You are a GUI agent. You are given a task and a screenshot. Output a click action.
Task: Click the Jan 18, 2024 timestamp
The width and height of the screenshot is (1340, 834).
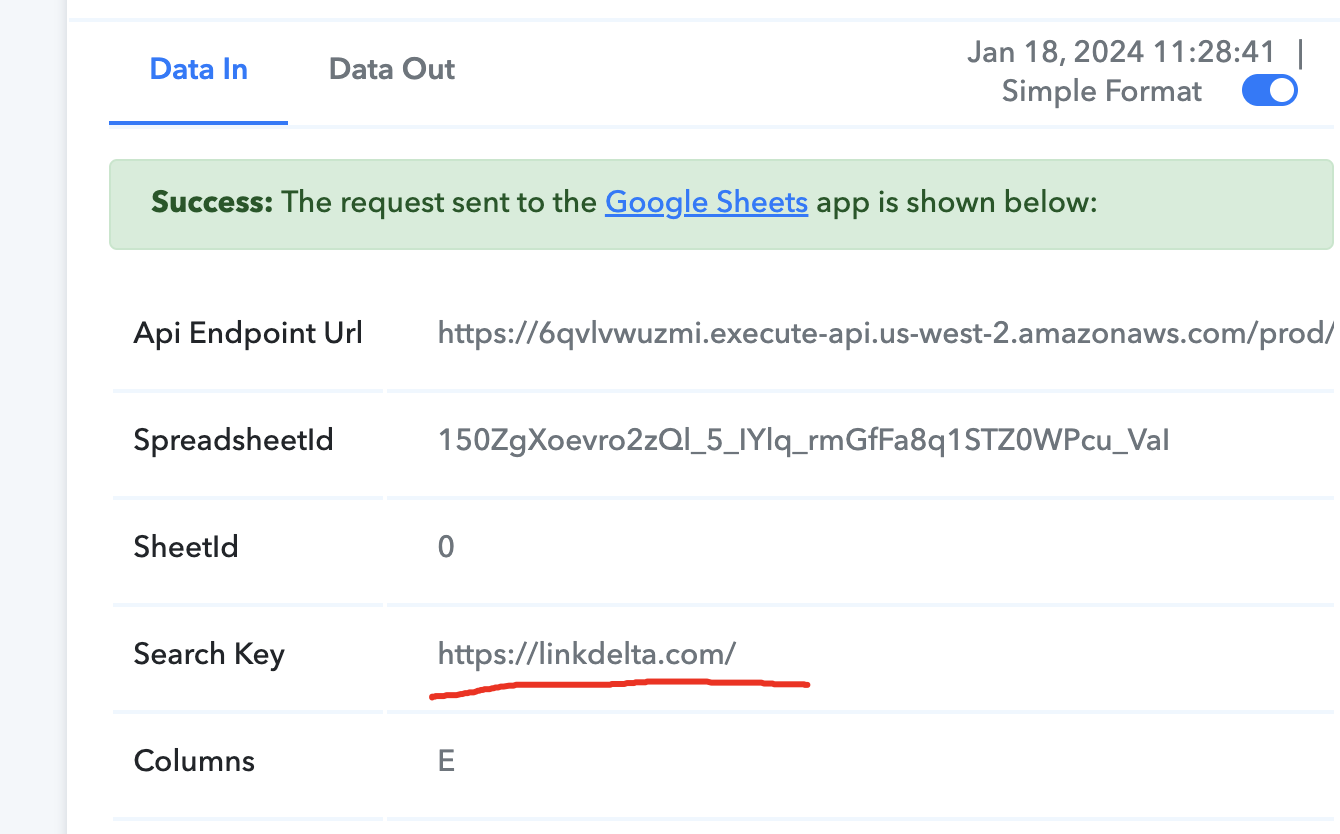pos(1121,52)
